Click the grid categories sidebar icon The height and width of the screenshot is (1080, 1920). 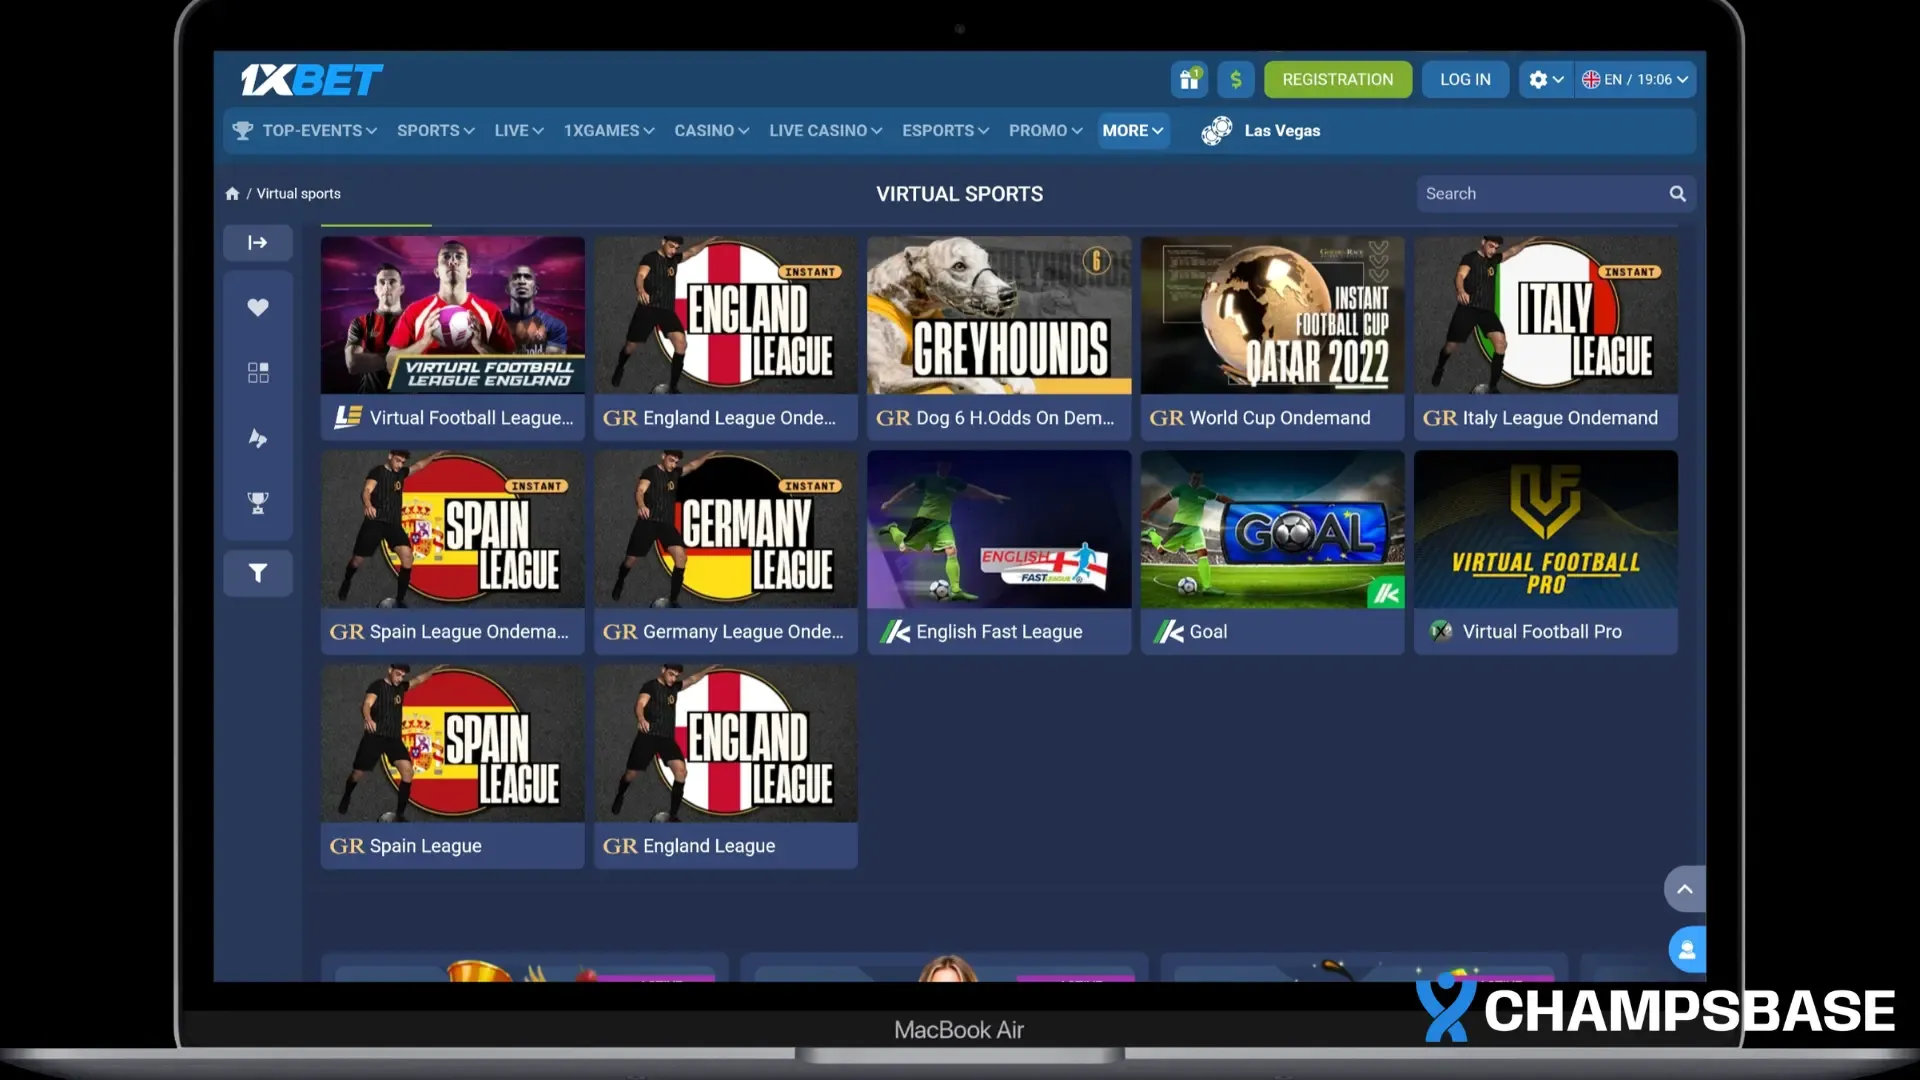tap(258, 373)
